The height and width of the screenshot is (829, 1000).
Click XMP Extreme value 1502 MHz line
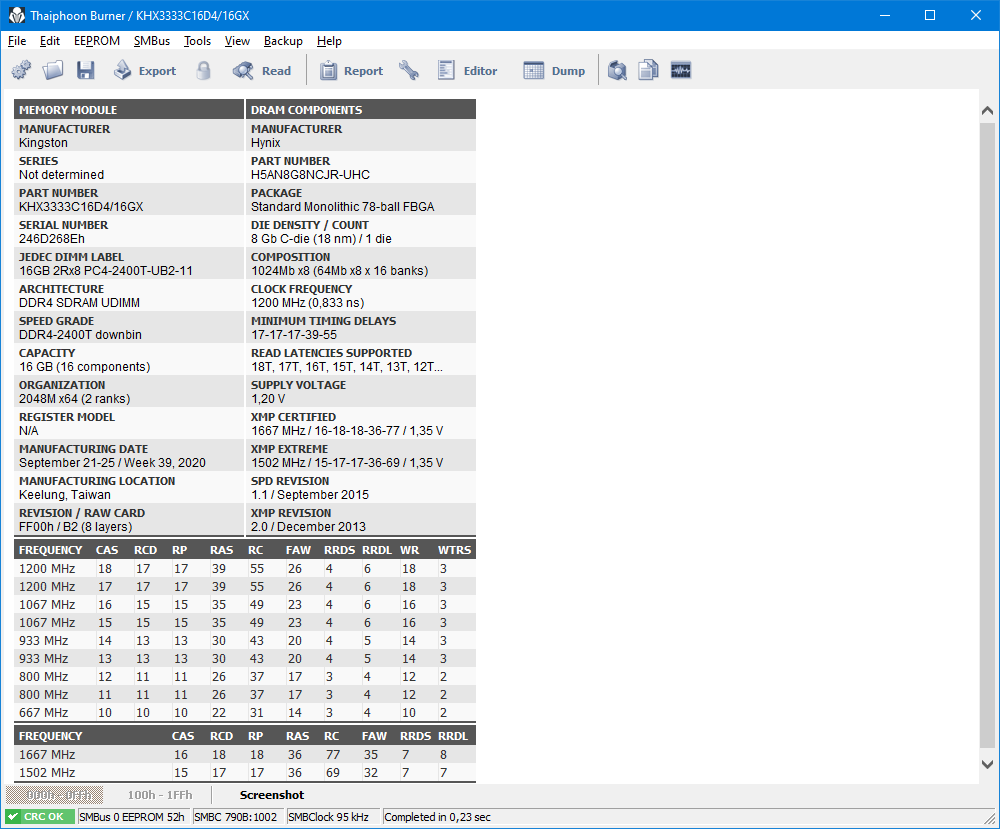click(x=347, y=462)
